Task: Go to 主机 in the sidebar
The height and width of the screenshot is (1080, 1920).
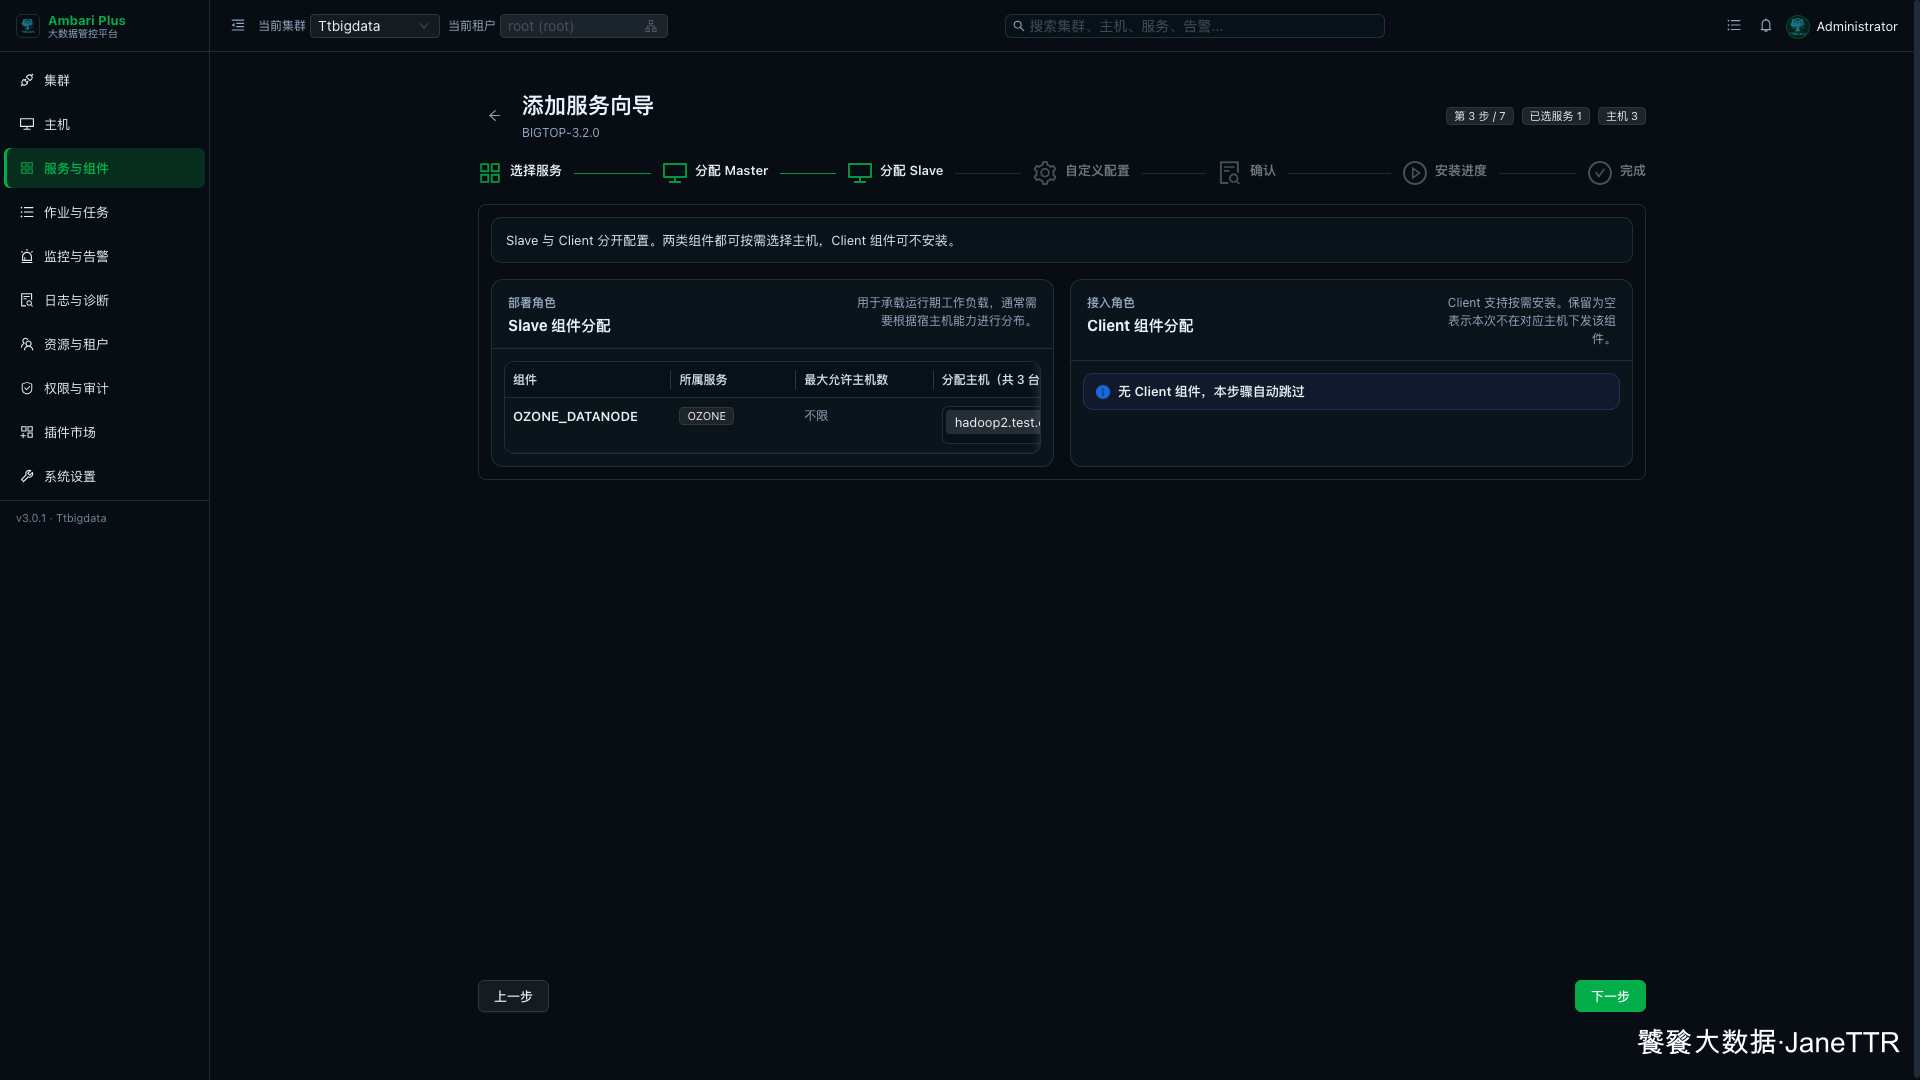Action: click(104, 124)
